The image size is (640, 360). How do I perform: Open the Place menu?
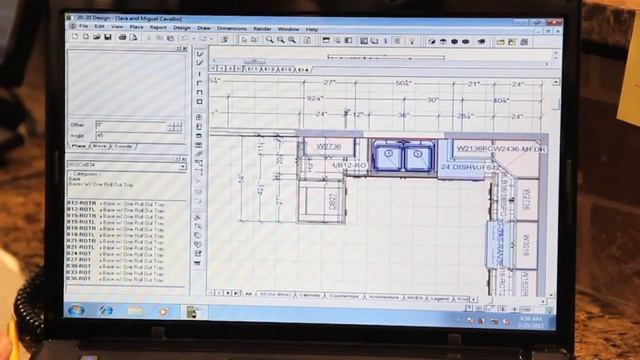[136, 27]
